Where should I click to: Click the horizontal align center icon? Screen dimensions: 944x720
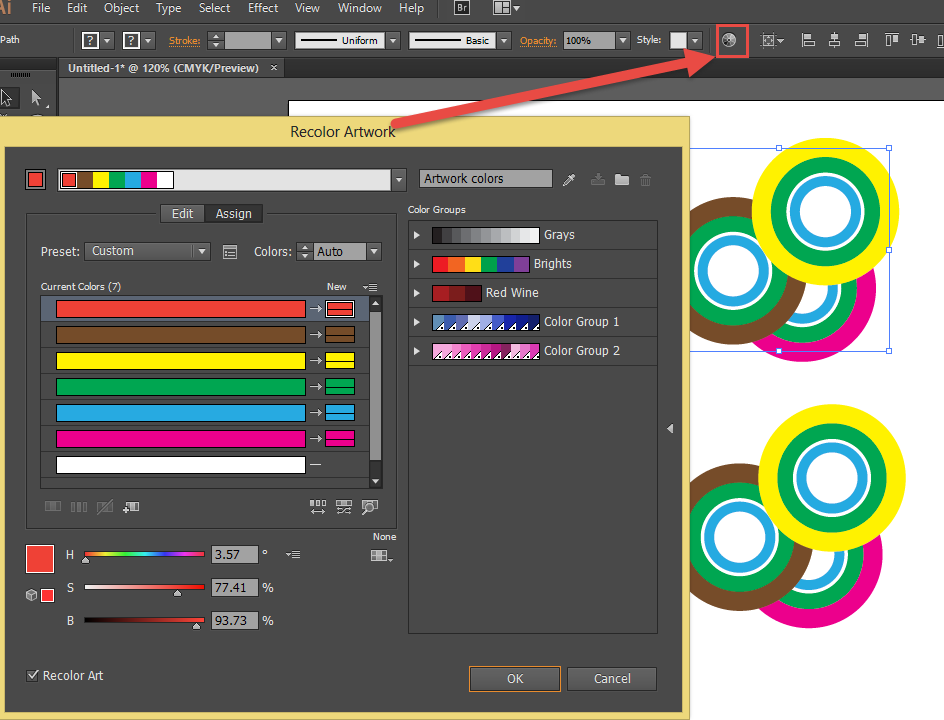pyautogui.click(x=834, y=41)
